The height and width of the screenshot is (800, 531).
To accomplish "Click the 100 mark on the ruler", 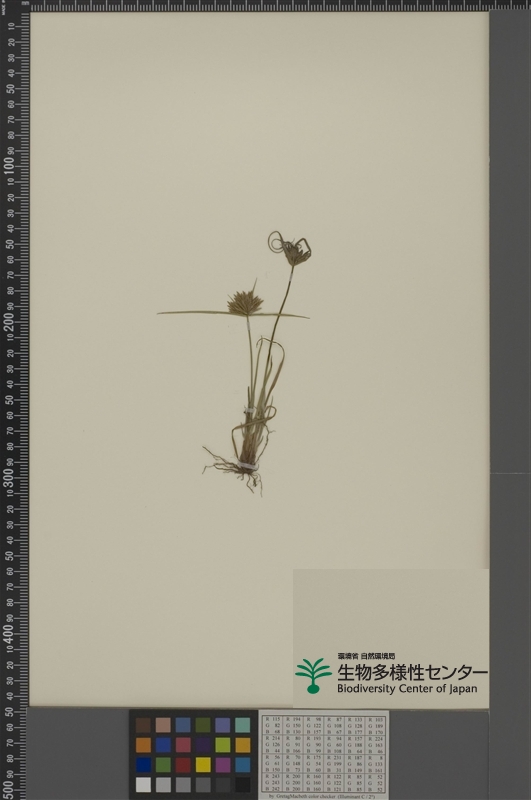I will [9, 166].
